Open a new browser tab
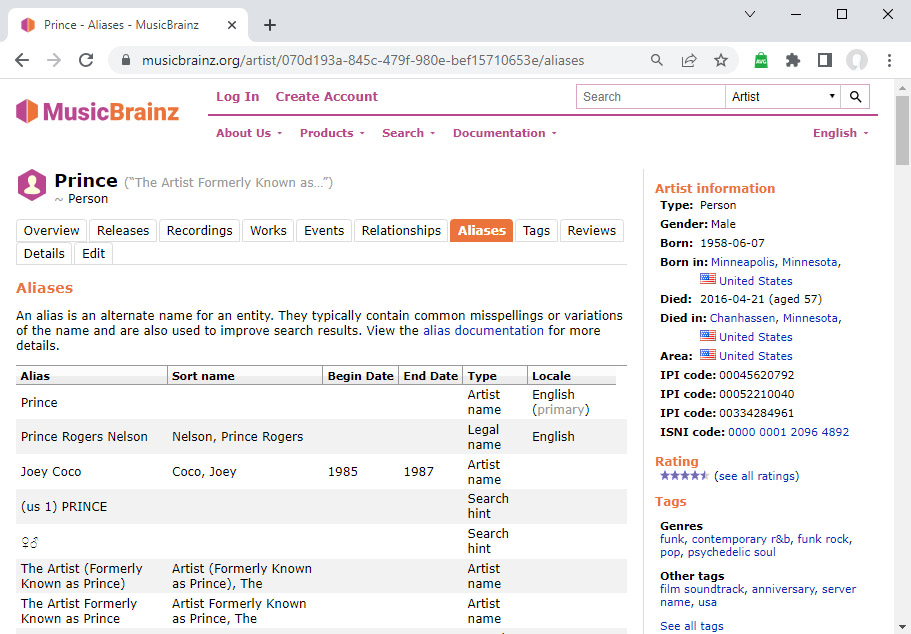The width and height of the screenshot is (911, 634). point(270,25)
